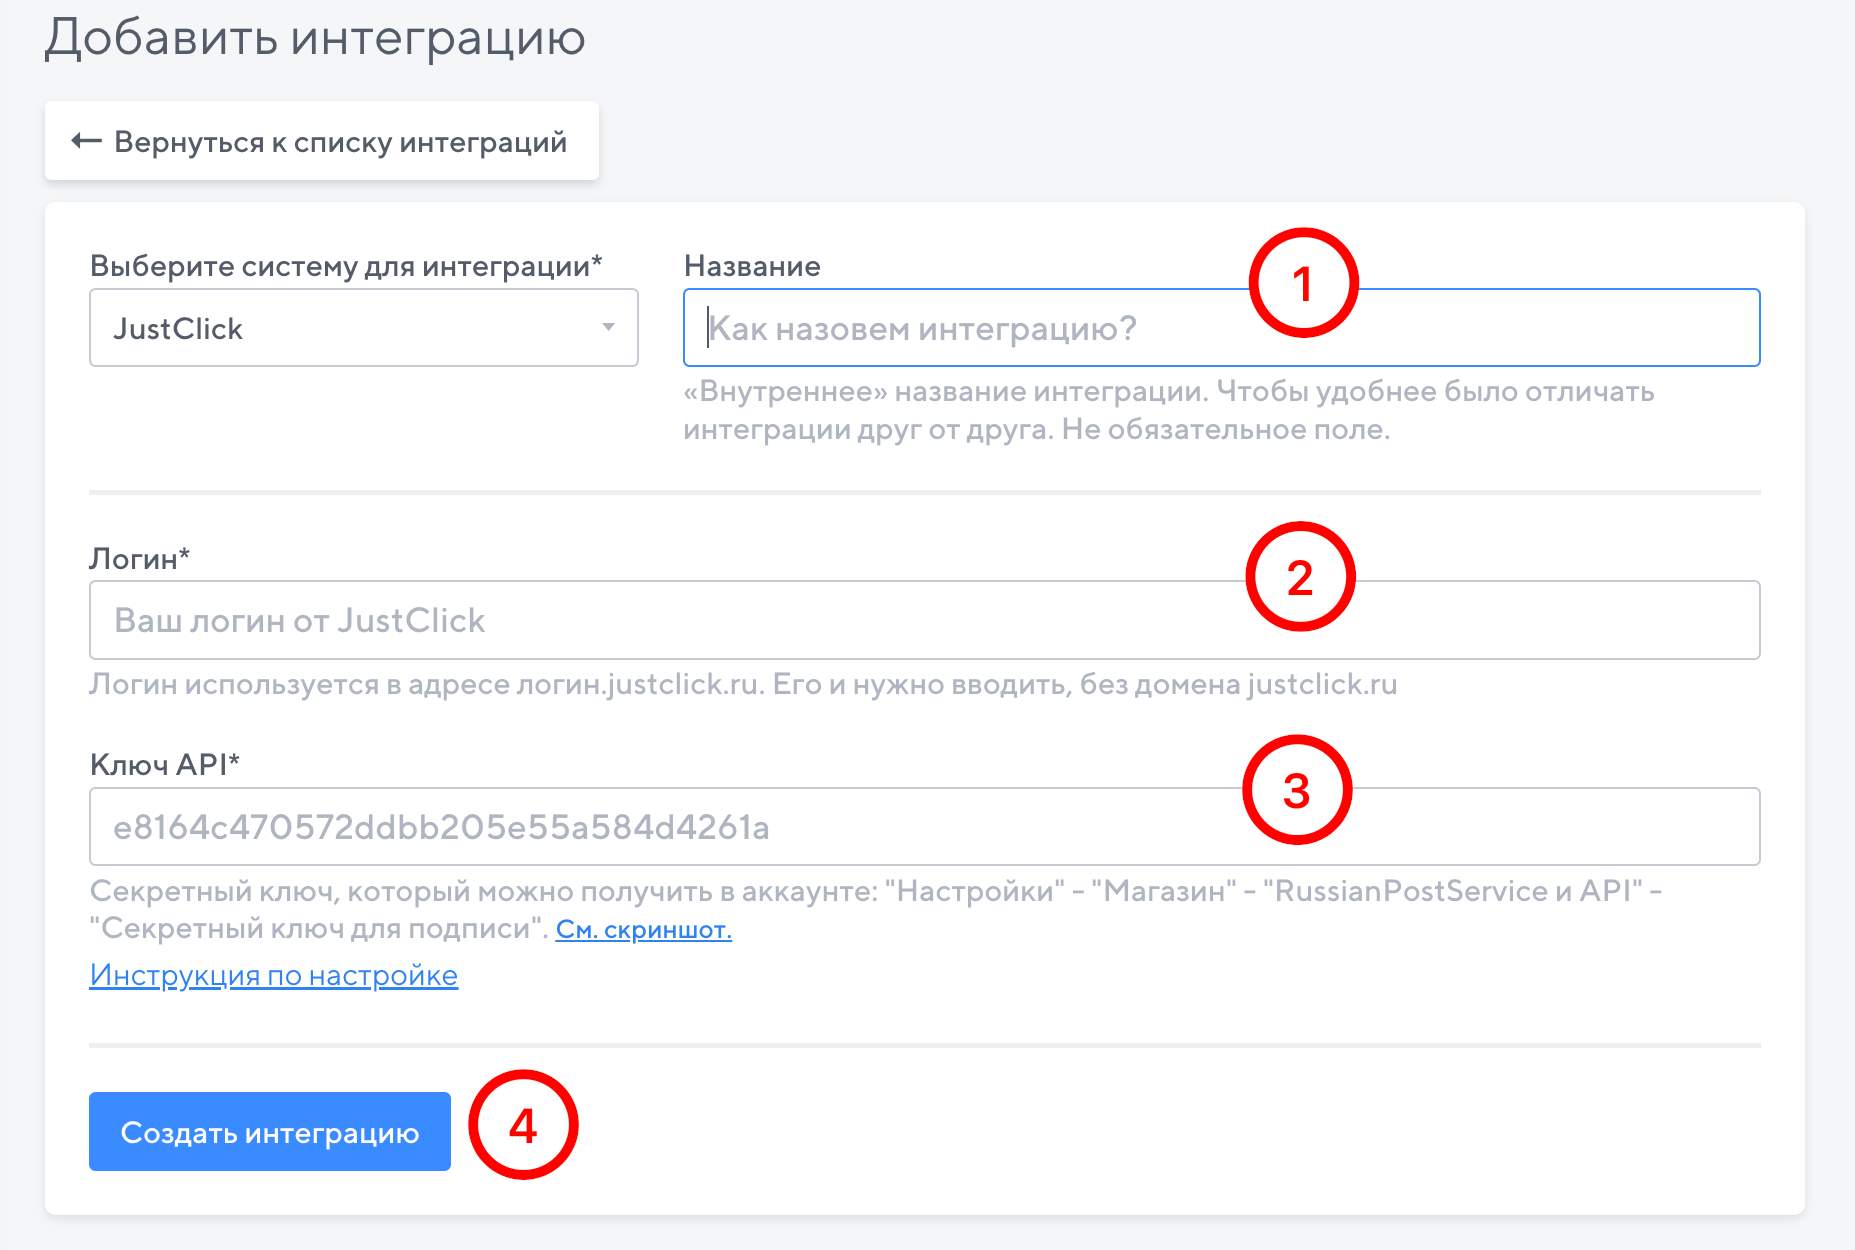Click the red circle marker numbered 4
Viewport: 1855px width, 1250px height.
[x=523, y=1125]
